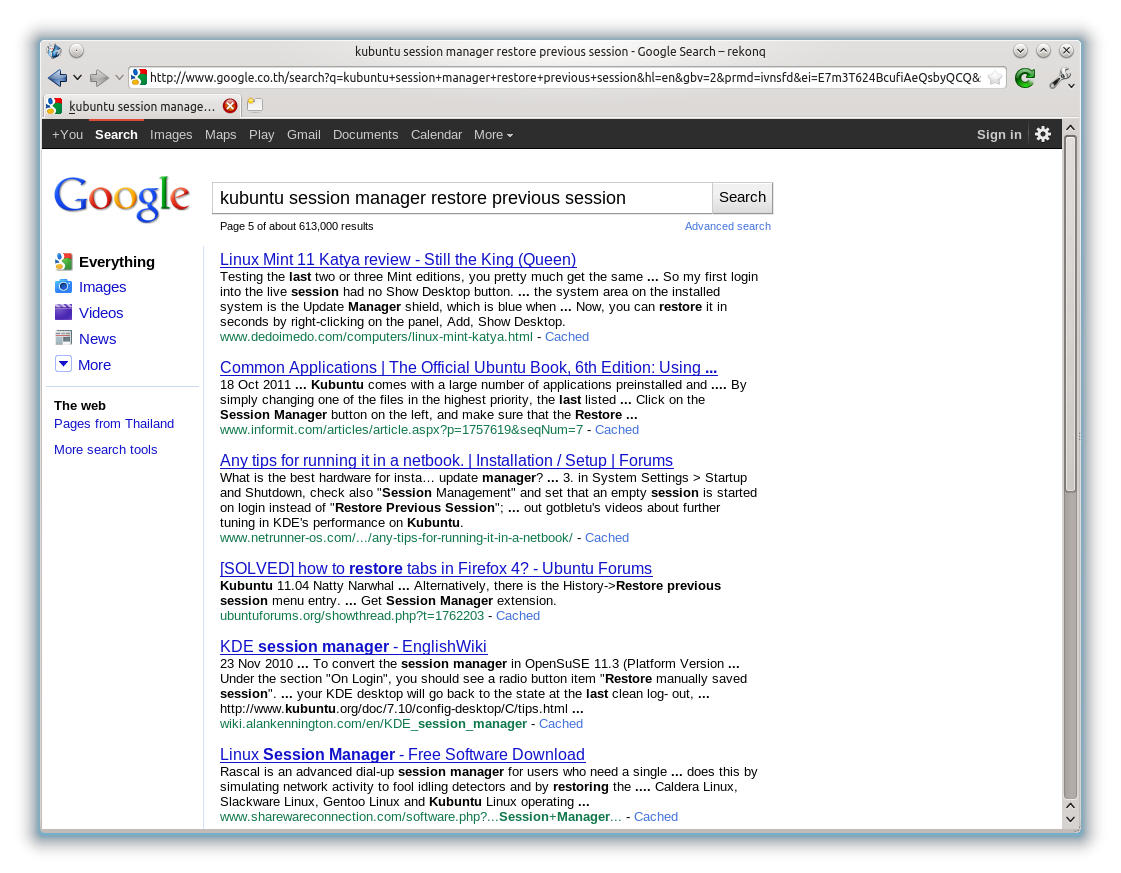
Task: Click the Search button
Action: pos(742,198)
